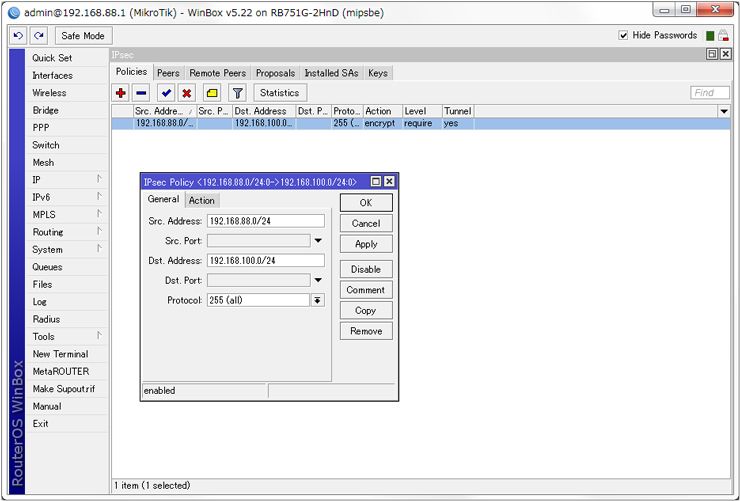Click the yellow Comment note icon

coord(212,93)
